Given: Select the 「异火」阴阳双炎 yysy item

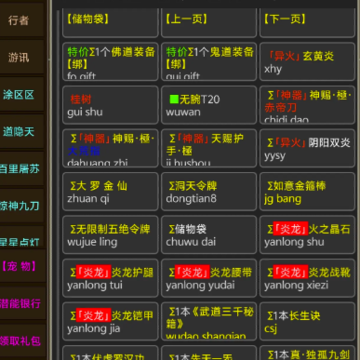Looking at the screenshot, I should click(x=307, y=148).
